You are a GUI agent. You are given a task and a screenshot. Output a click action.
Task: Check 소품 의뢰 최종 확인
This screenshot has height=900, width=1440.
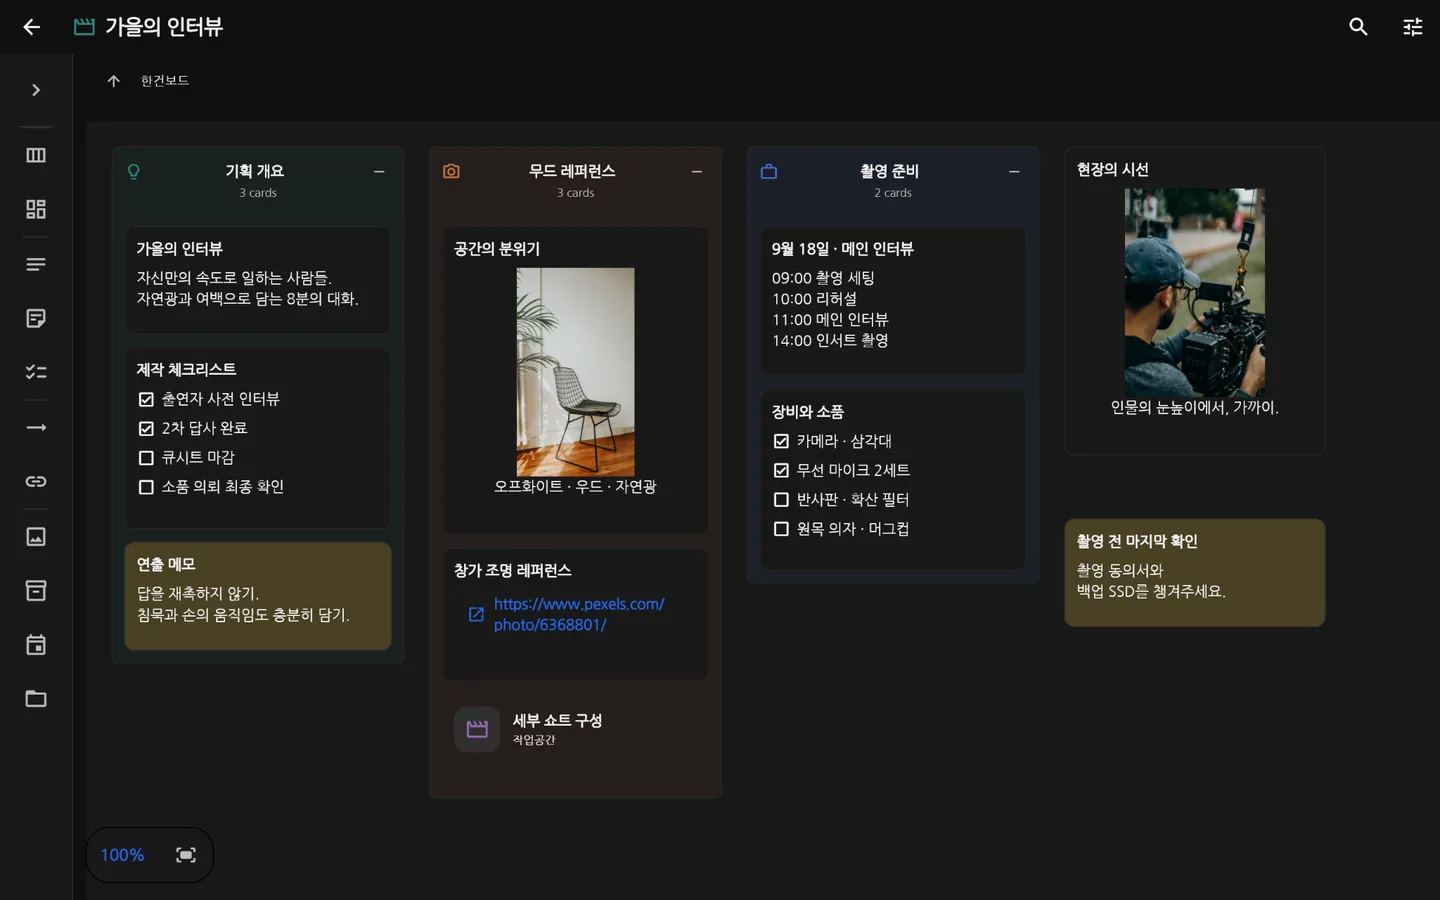pyautogui.click(x=146, y=487)
